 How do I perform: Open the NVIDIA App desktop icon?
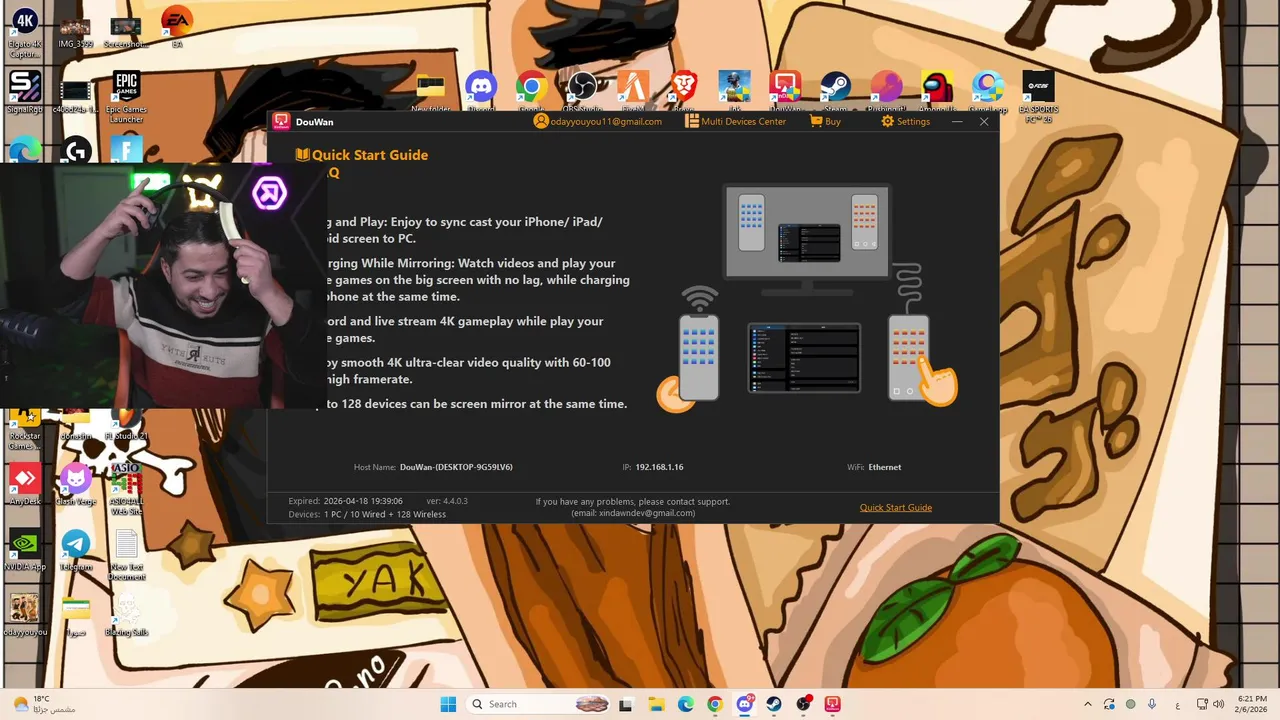coord(24,550)
